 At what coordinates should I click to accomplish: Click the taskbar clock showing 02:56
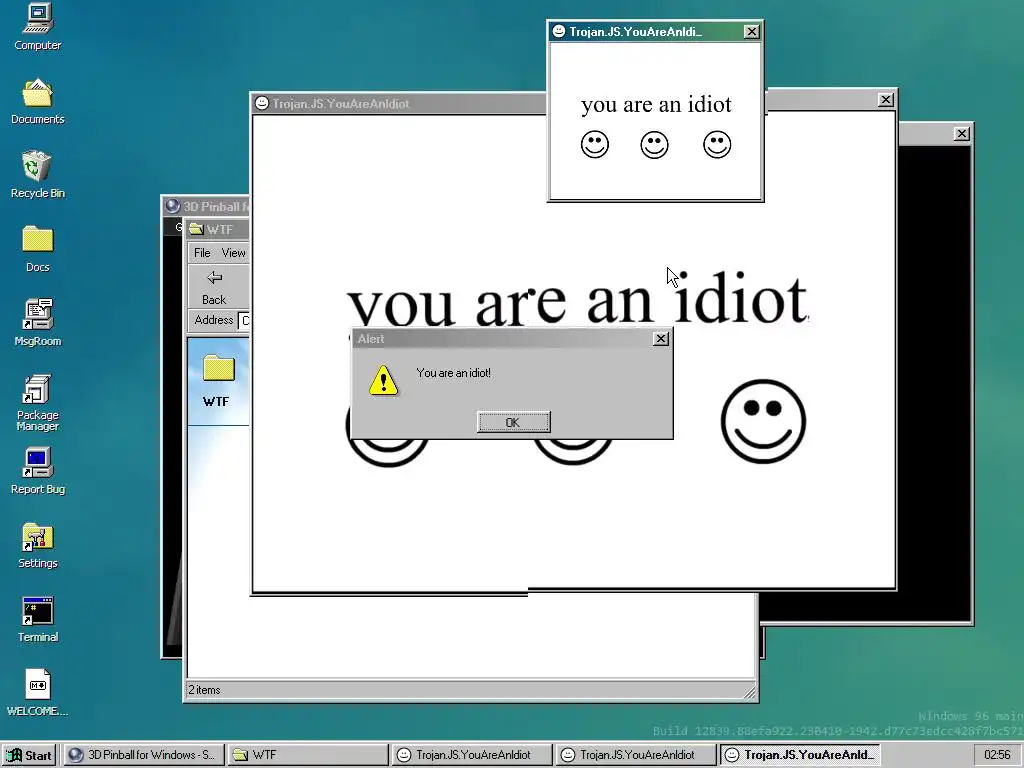pos(997,755)
